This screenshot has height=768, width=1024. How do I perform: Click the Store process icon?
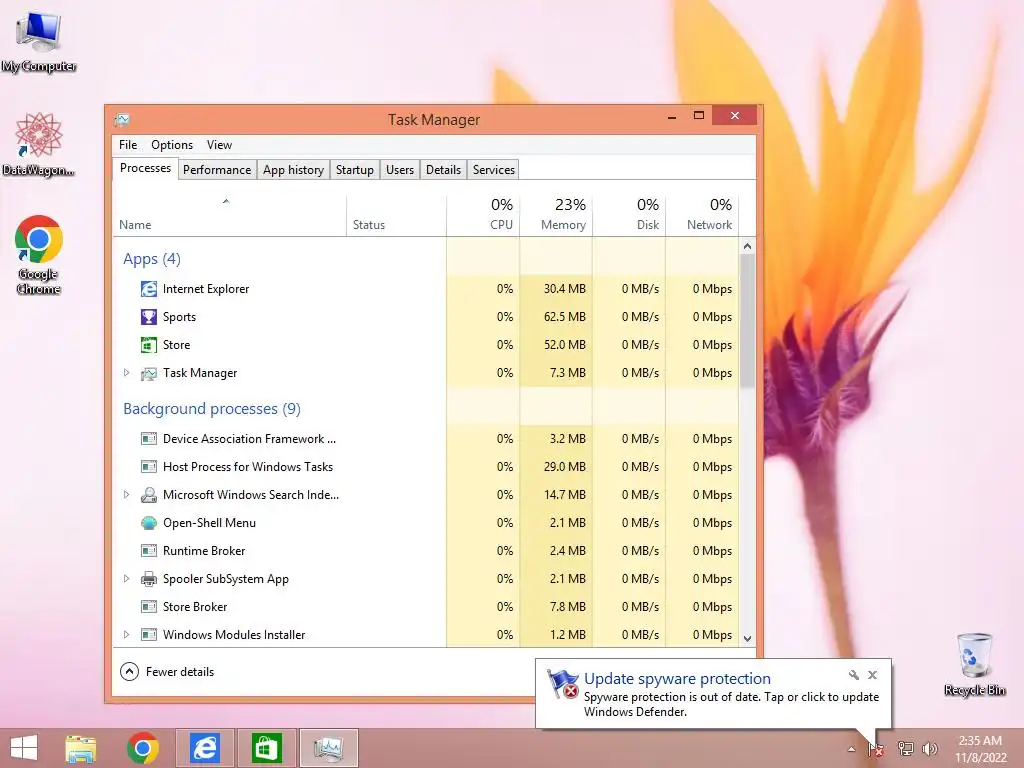click(149, 345)
